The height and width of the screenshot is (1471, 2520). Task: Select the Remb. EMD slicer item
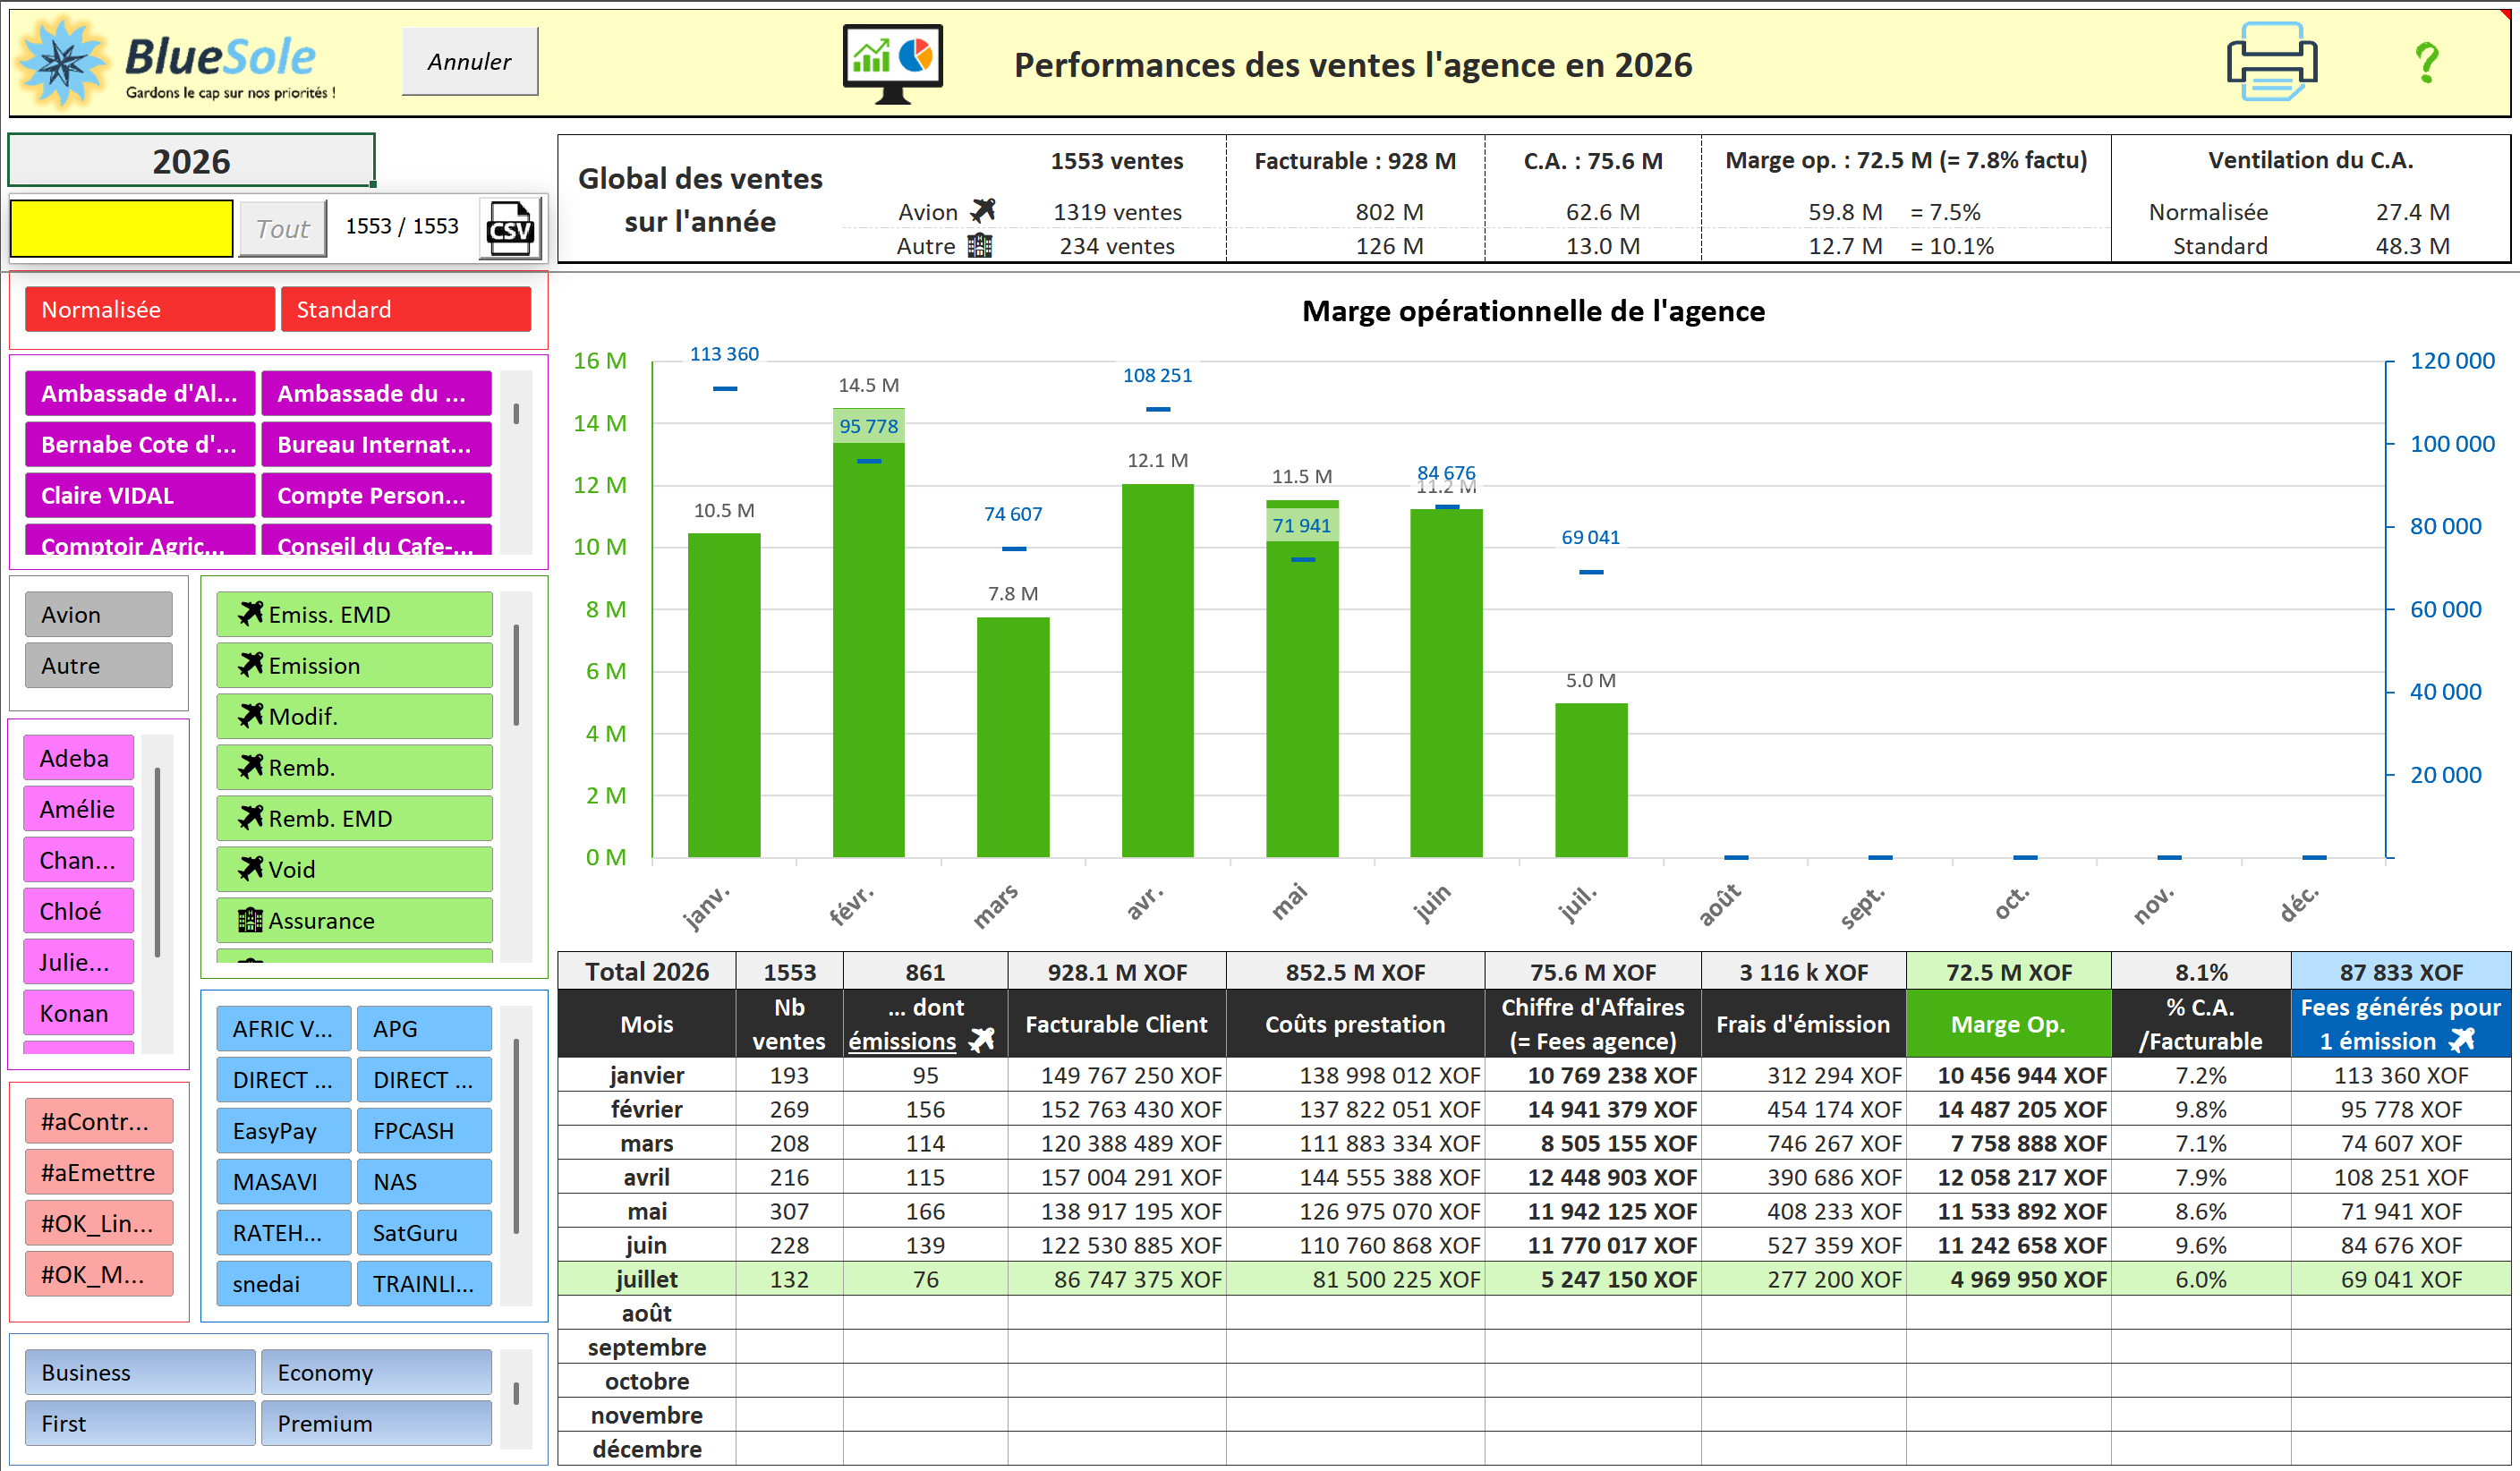click(x=355, y=819)
